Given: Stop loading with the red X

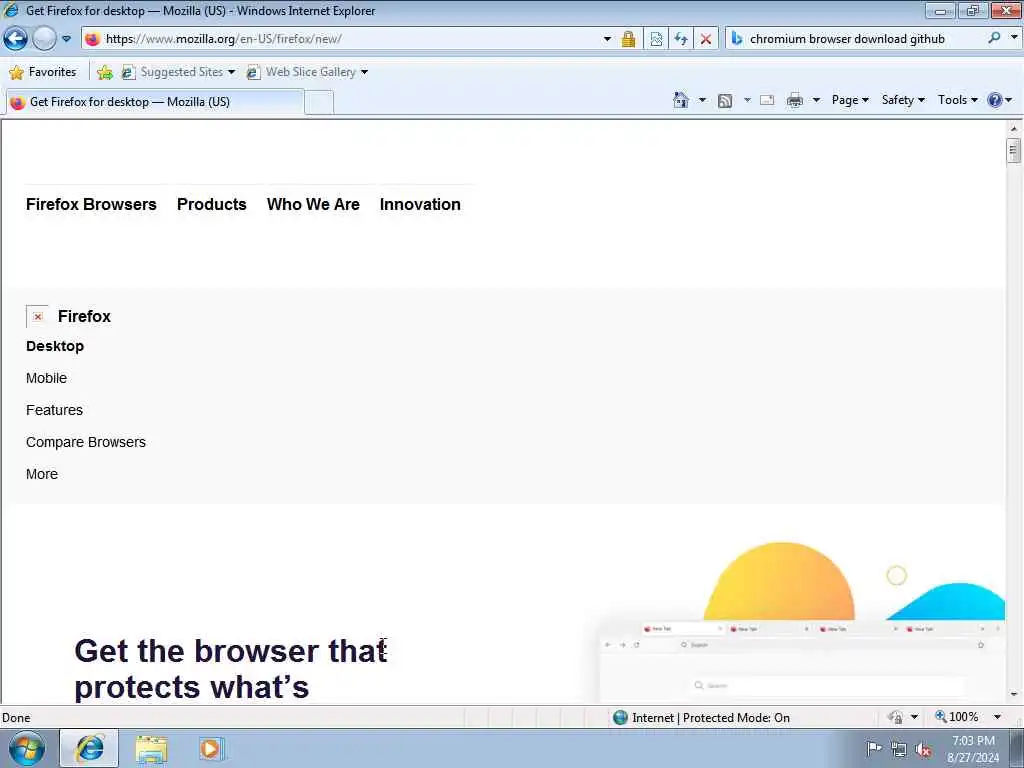Looking at the screenshot, I should click(706, 39).
